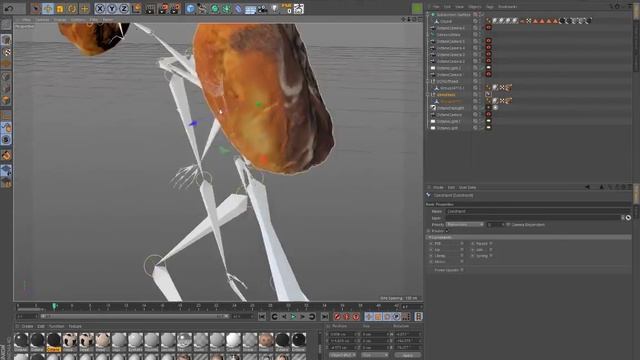Screen dimensions: 640x360
Task: Open Material Manager Create menu
Action: pos(27,327)
